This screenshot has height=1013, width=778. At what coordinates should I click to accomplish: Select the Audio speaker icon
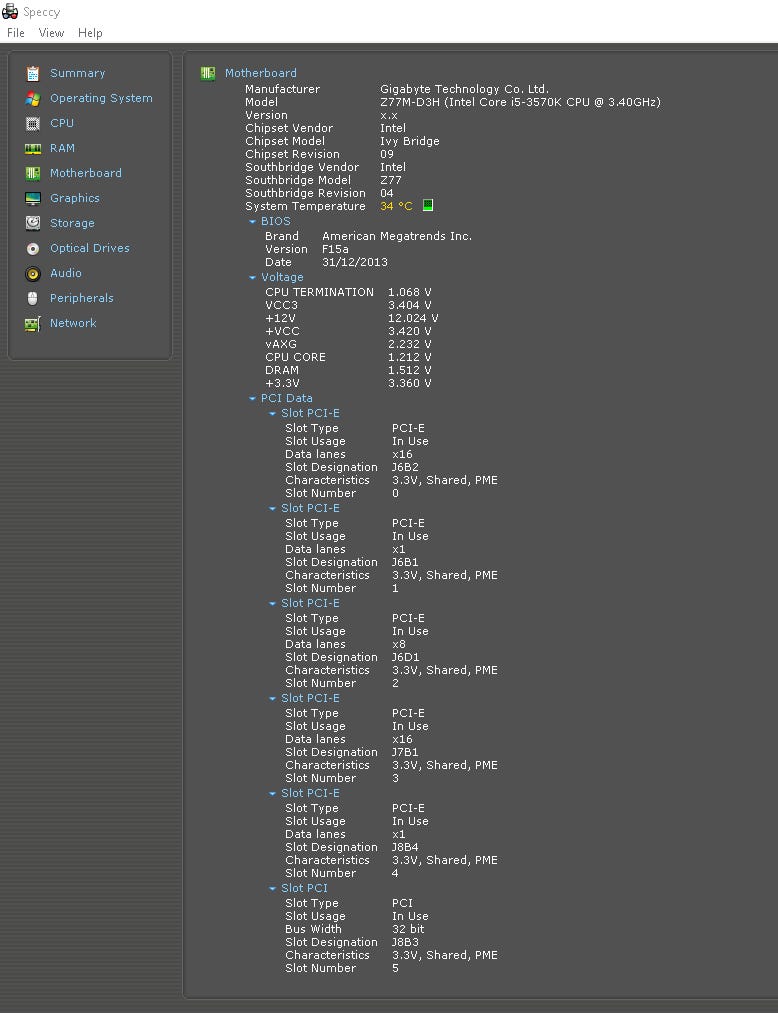point(33,273)
